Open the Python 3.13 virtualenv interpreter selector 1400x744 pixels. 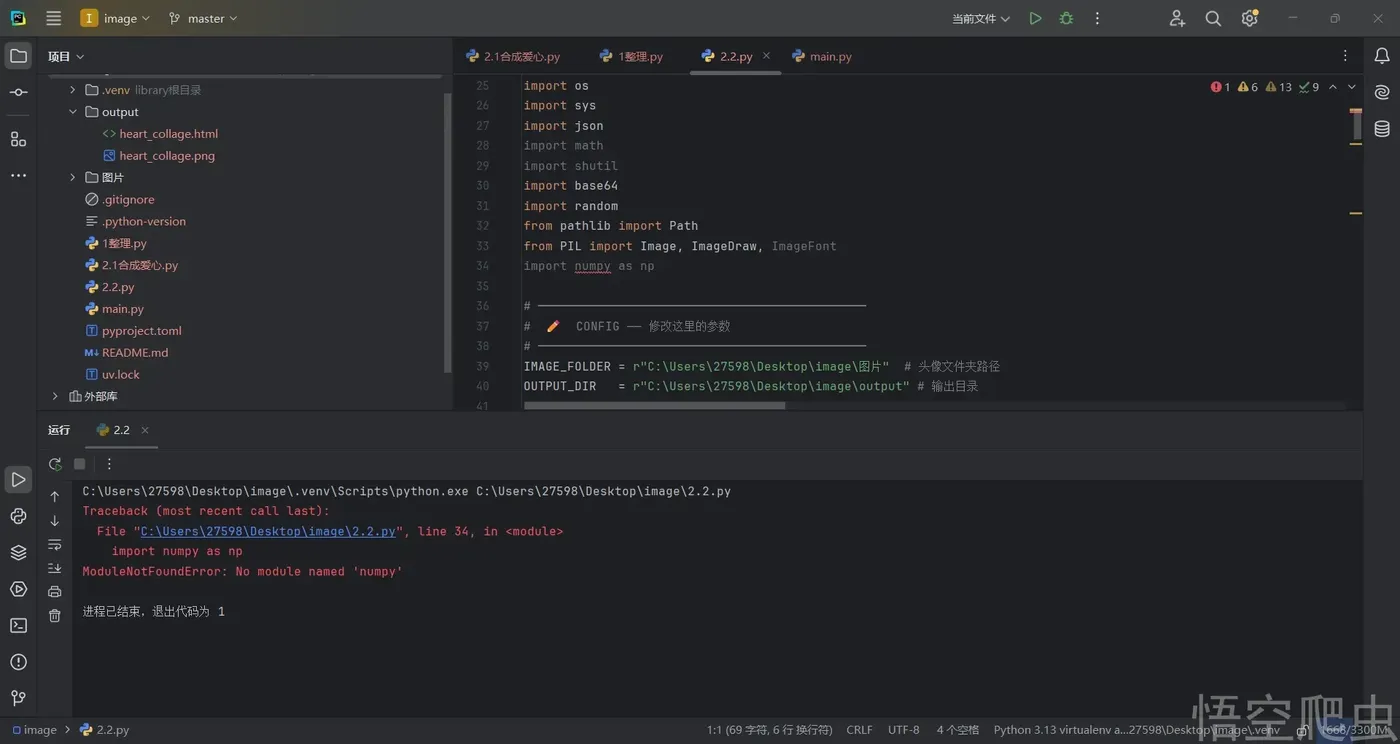coord(1137,730)
